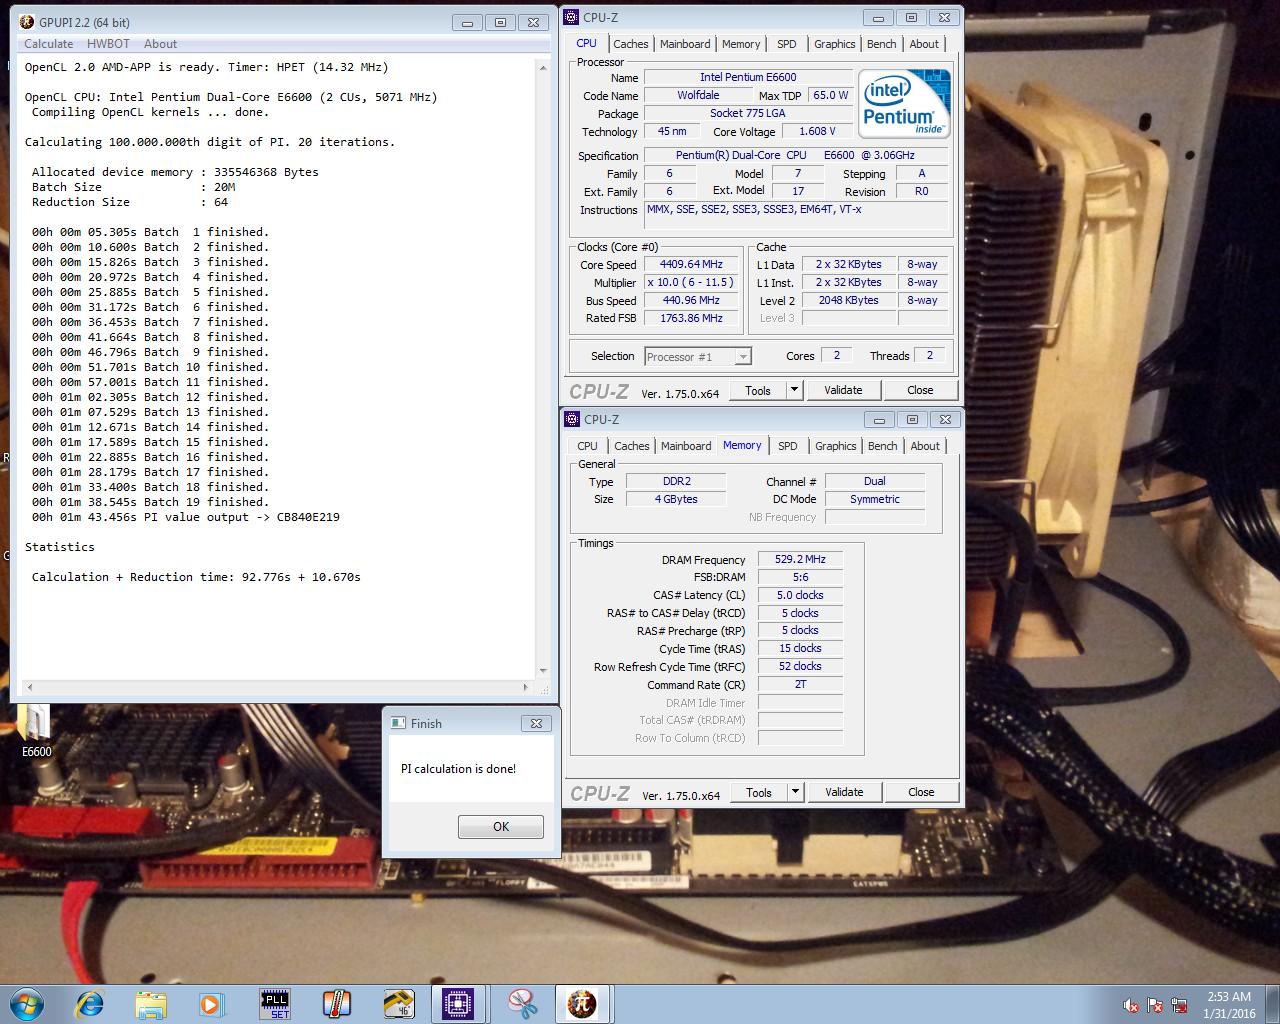
Task: Switch to Graphics tab in lower CPU-Z
Action: 835,446
